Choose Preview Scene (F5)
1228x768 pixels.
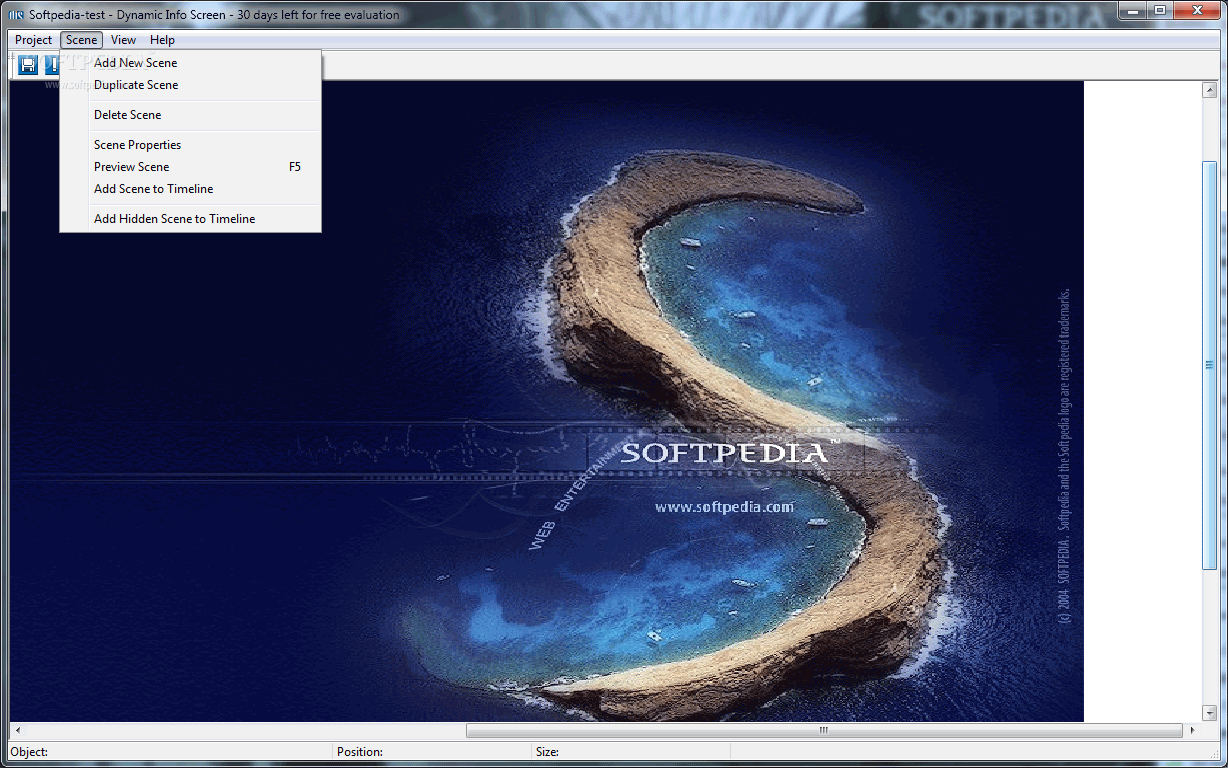[190, 167]
